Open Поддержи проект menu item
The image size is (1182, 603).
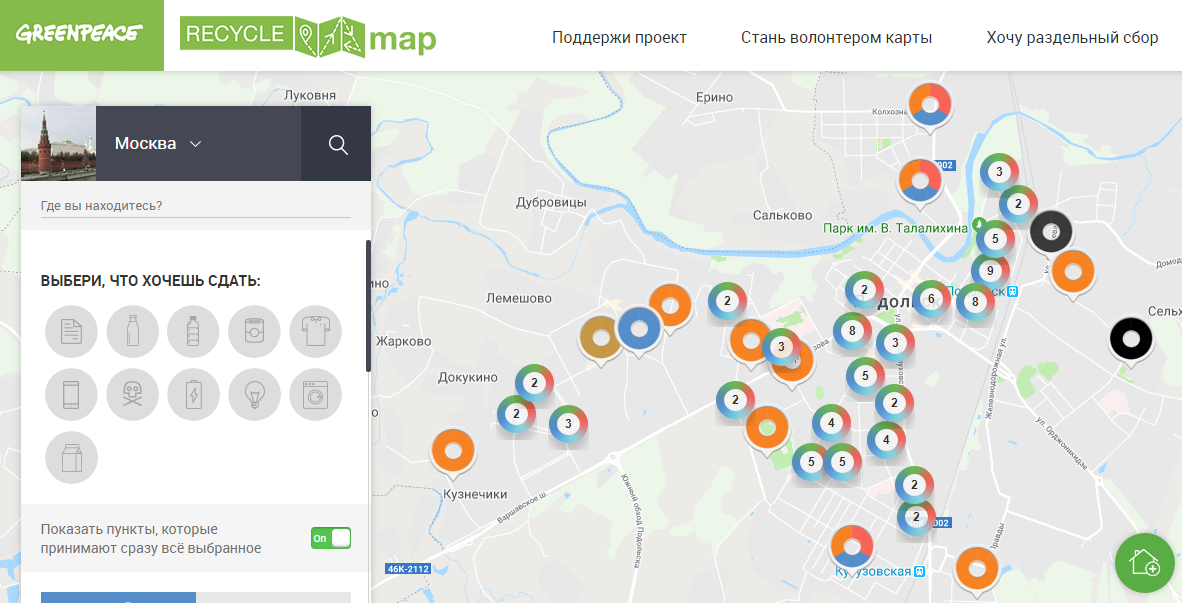[619, 38]
